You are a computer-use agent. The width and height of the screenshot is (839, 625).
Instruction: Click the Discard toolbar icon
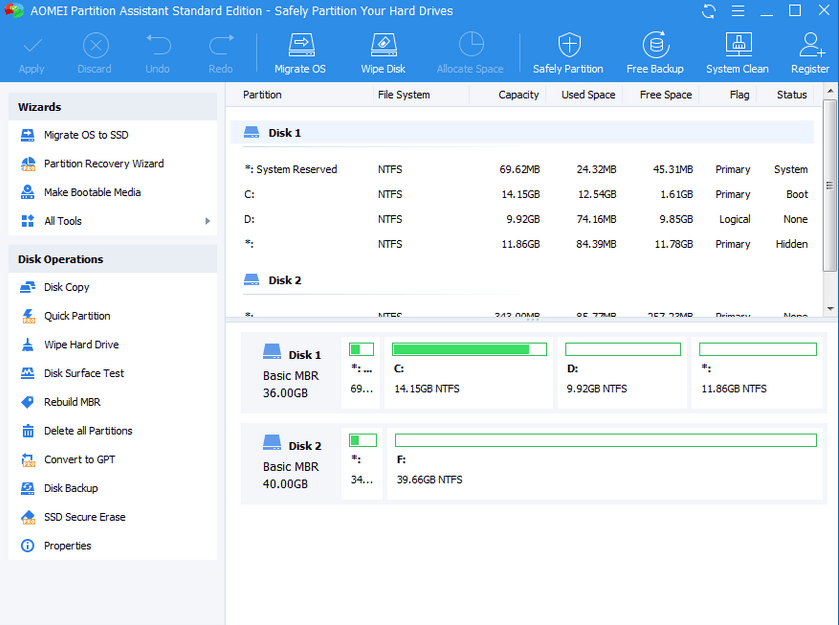tap(95, 53)
